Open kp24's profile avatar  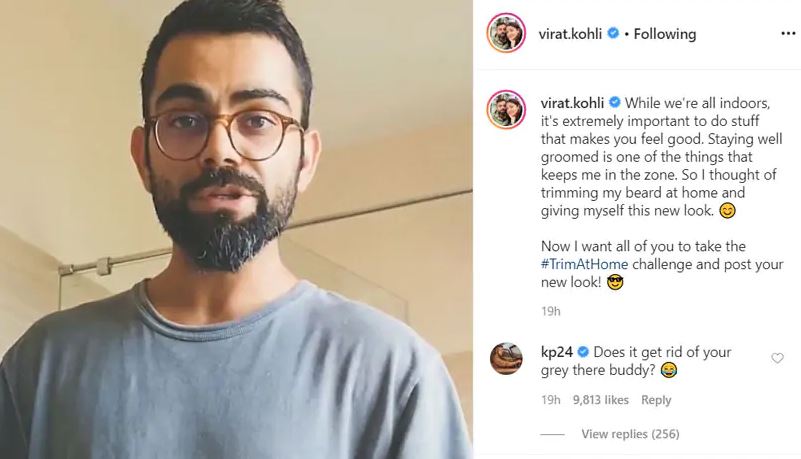[x=507, y=358]
